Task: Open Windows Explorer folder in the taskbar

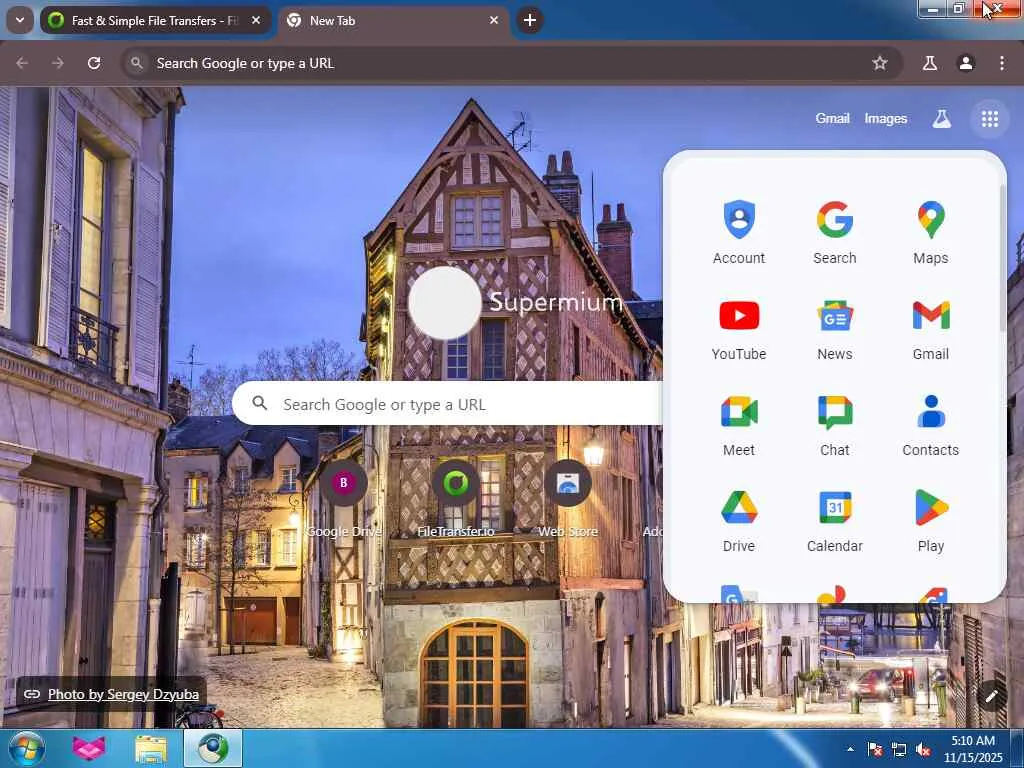Action: 151,748
